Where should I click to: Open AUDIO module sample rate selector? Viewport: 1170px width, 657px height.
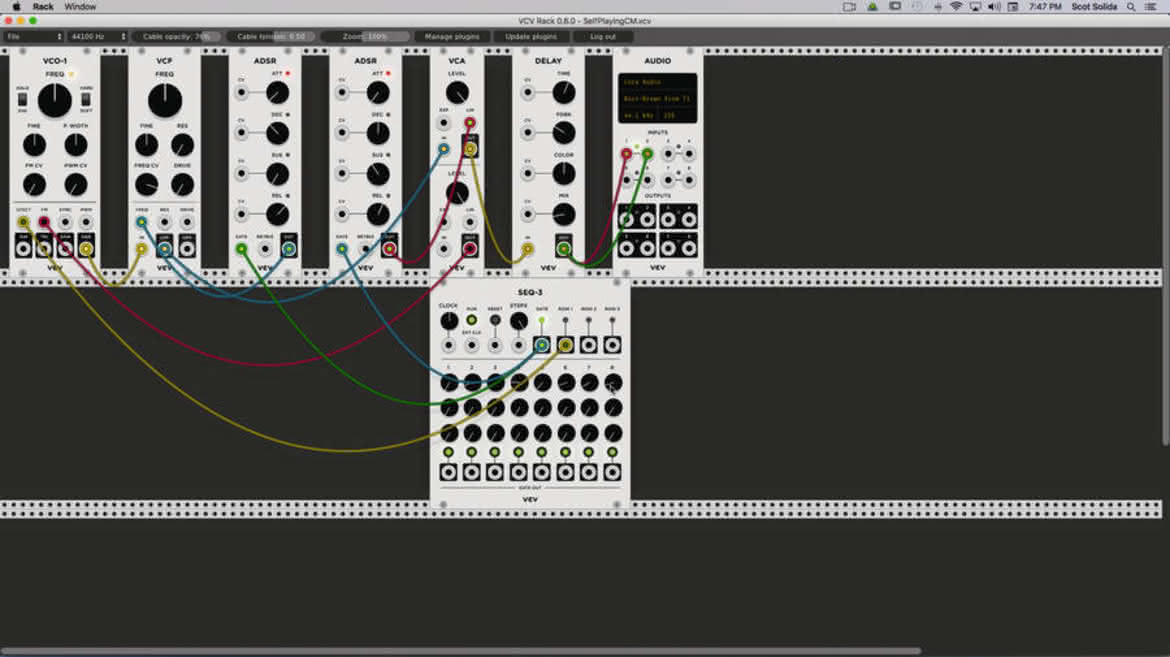coord(639,116)
